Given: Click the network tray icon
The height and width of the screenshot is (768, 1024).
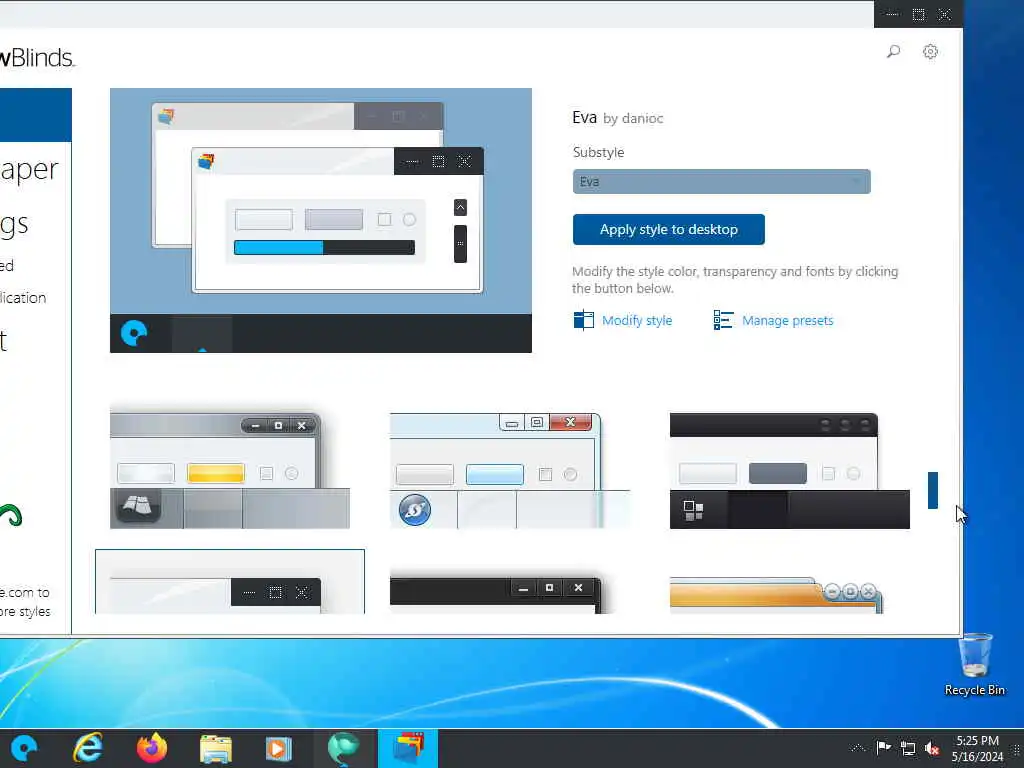Looking at the screenshot, I should [x=908, y=749].
